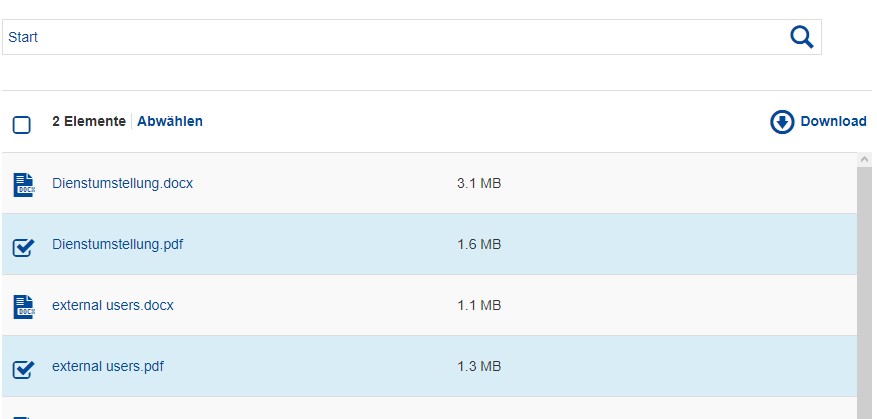Open the external users.pdf file name

108,367
